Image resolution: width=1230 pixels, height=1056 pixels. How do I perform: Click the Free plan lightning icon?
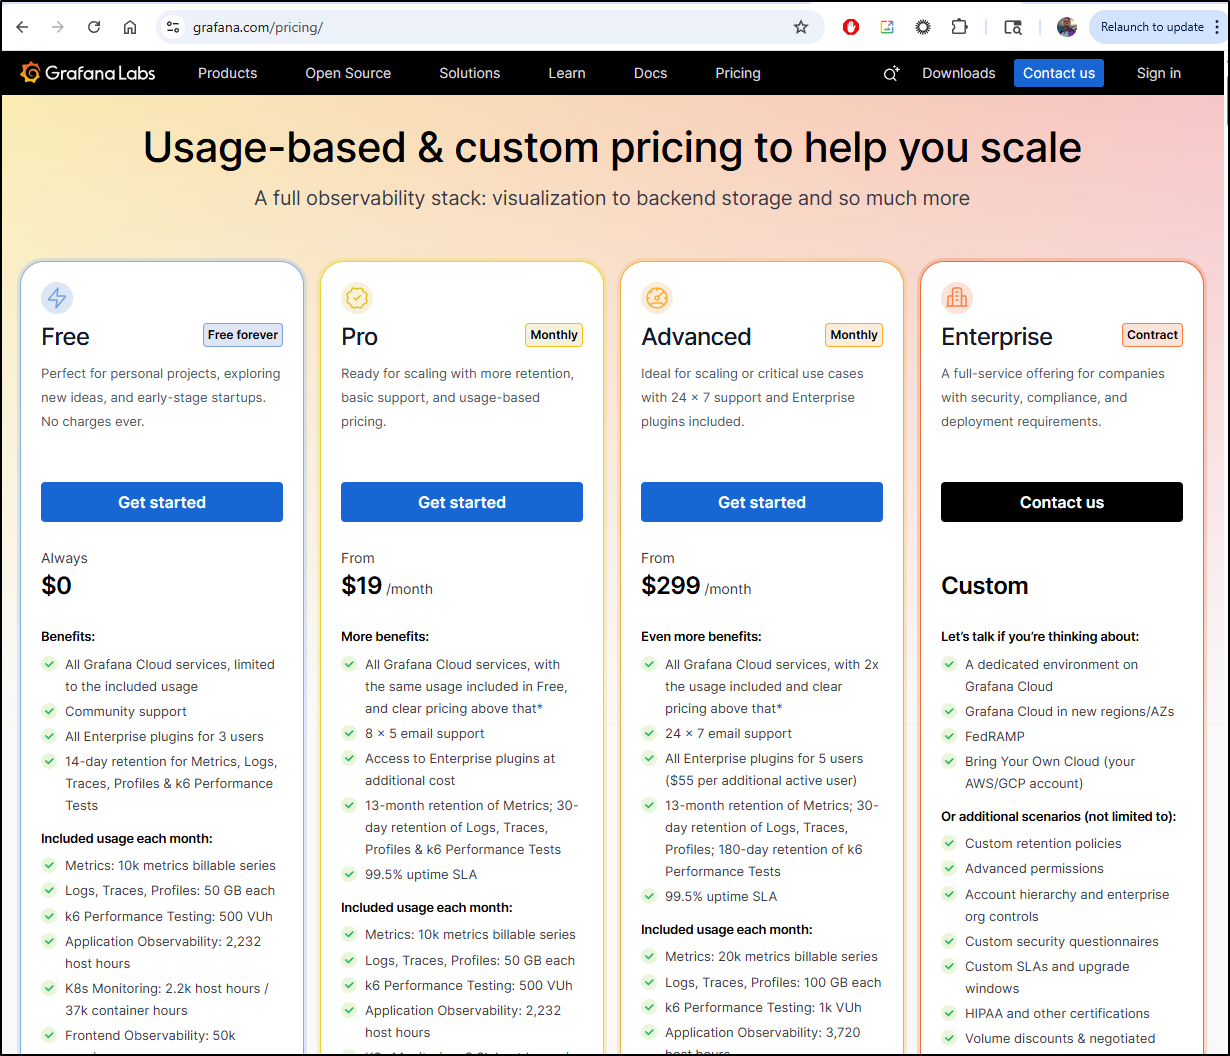click(x=57, y=297)
